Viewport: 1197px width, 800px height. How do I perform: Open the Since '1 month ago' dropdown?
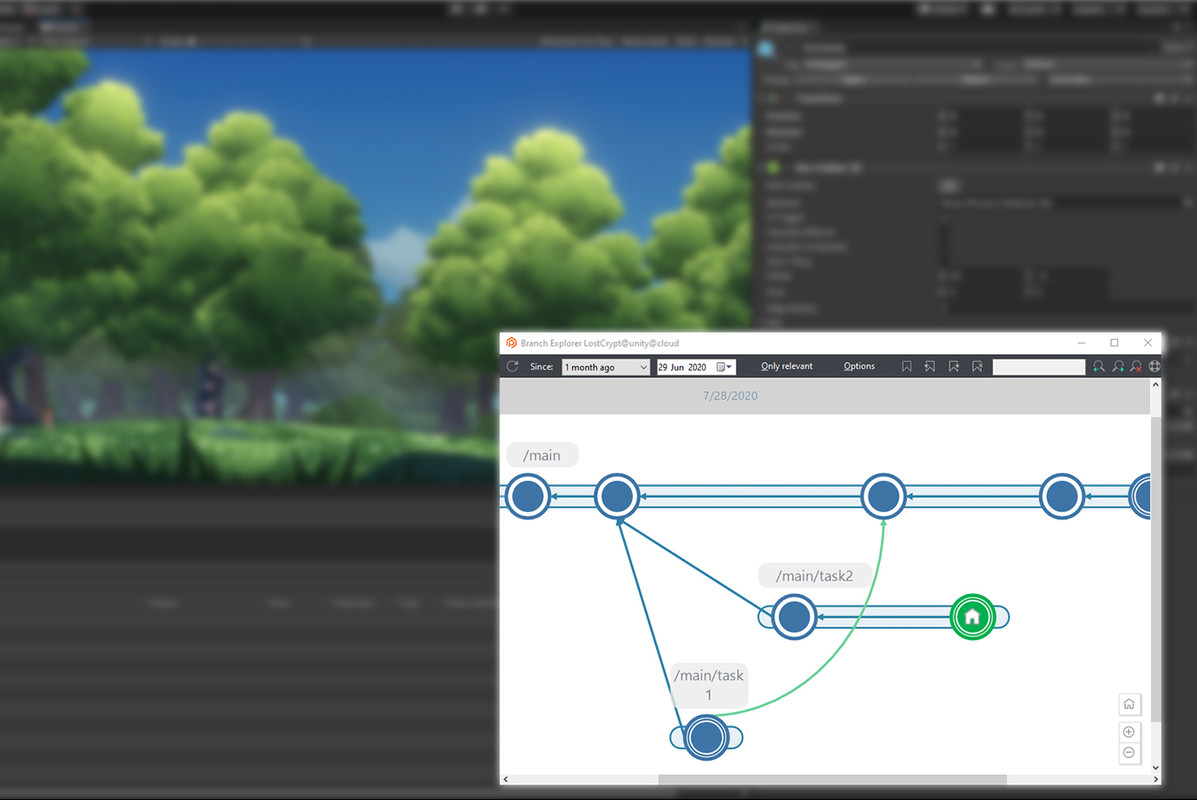pyautogui.click(x=606, y=367)
